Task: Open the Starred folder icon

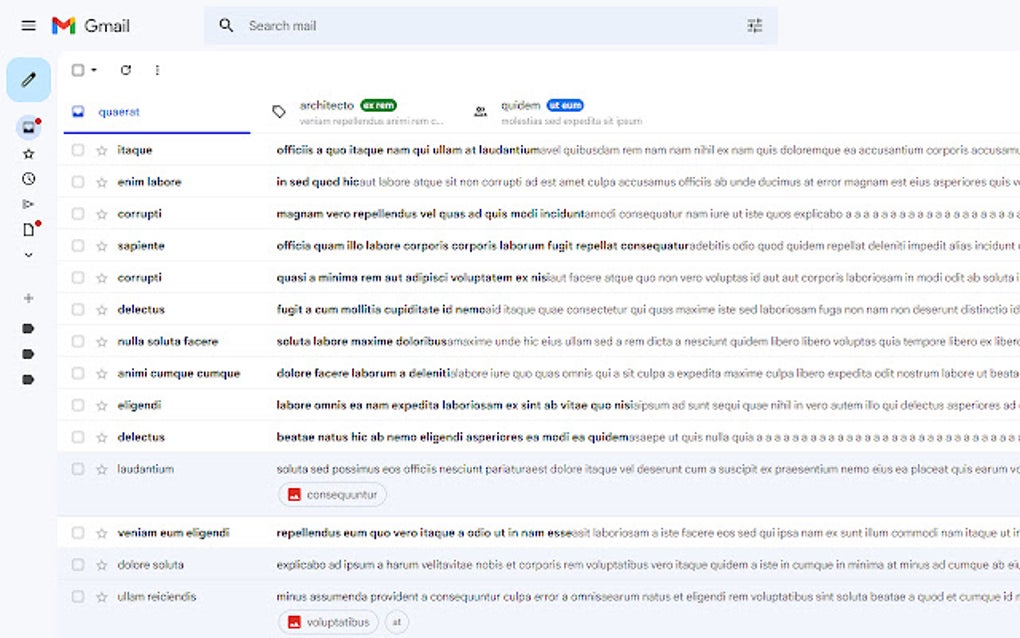Action: [28, 152]
